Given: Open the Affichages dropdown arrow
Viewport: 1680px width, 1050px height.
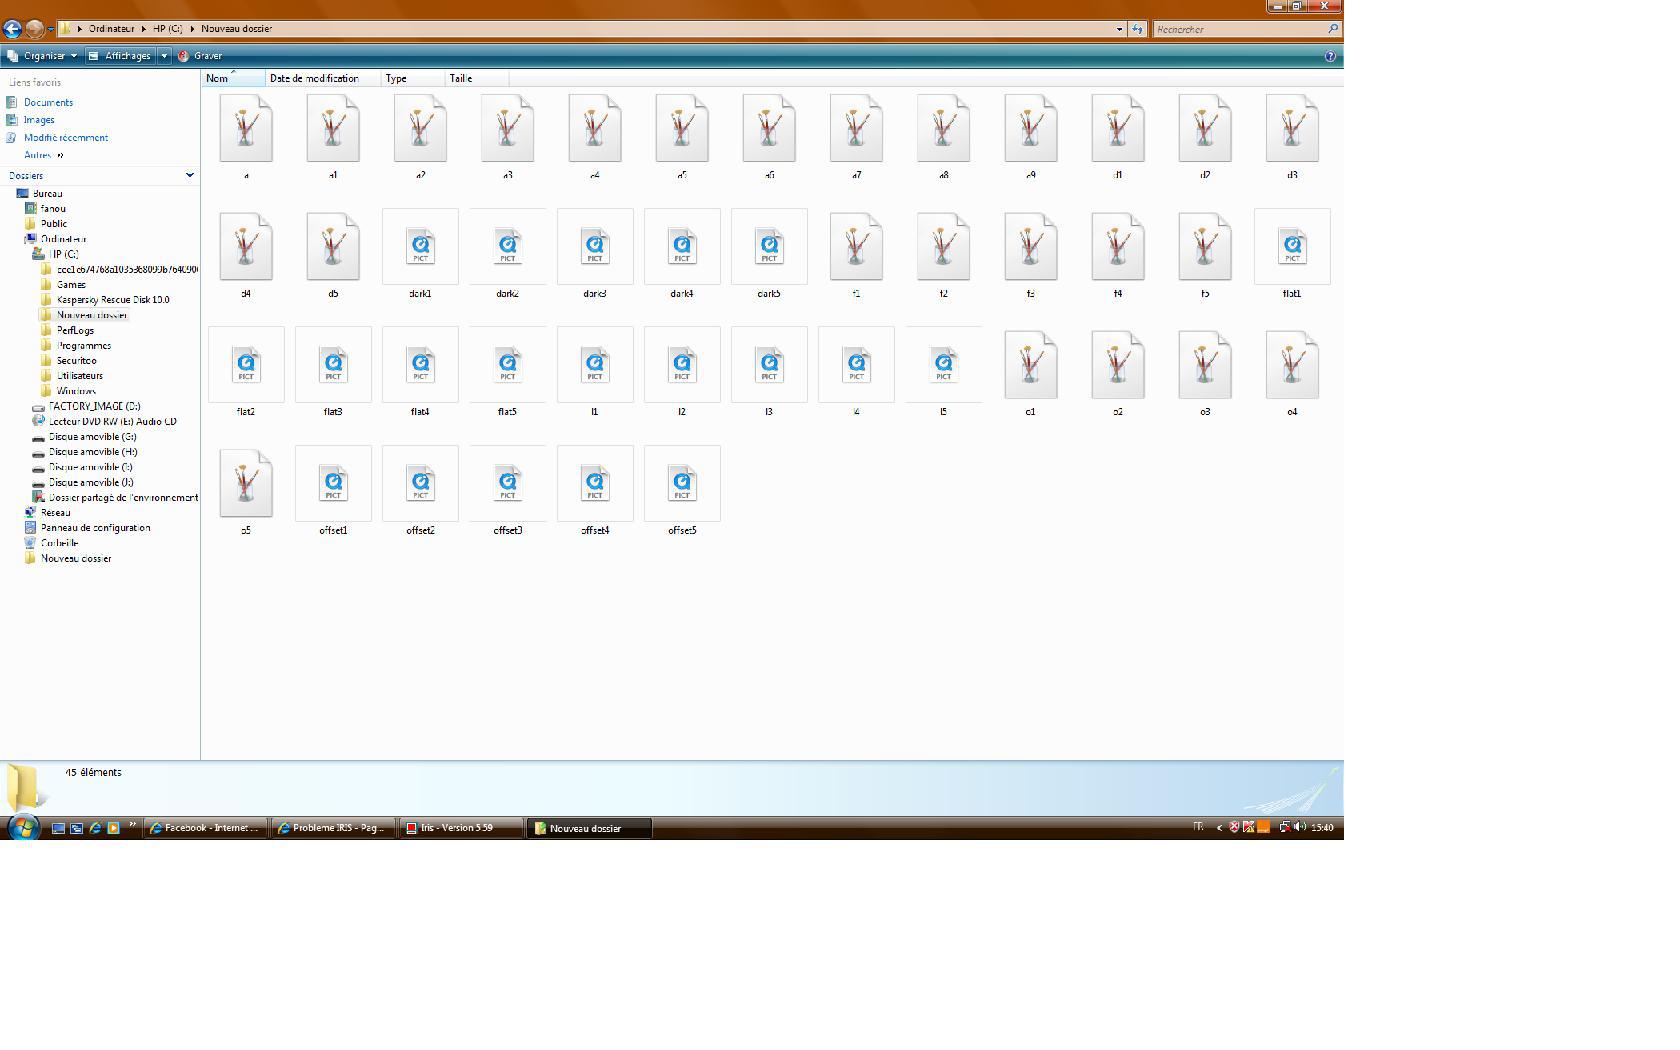Looking at the screenshot, I should click(x=164, y=56).
